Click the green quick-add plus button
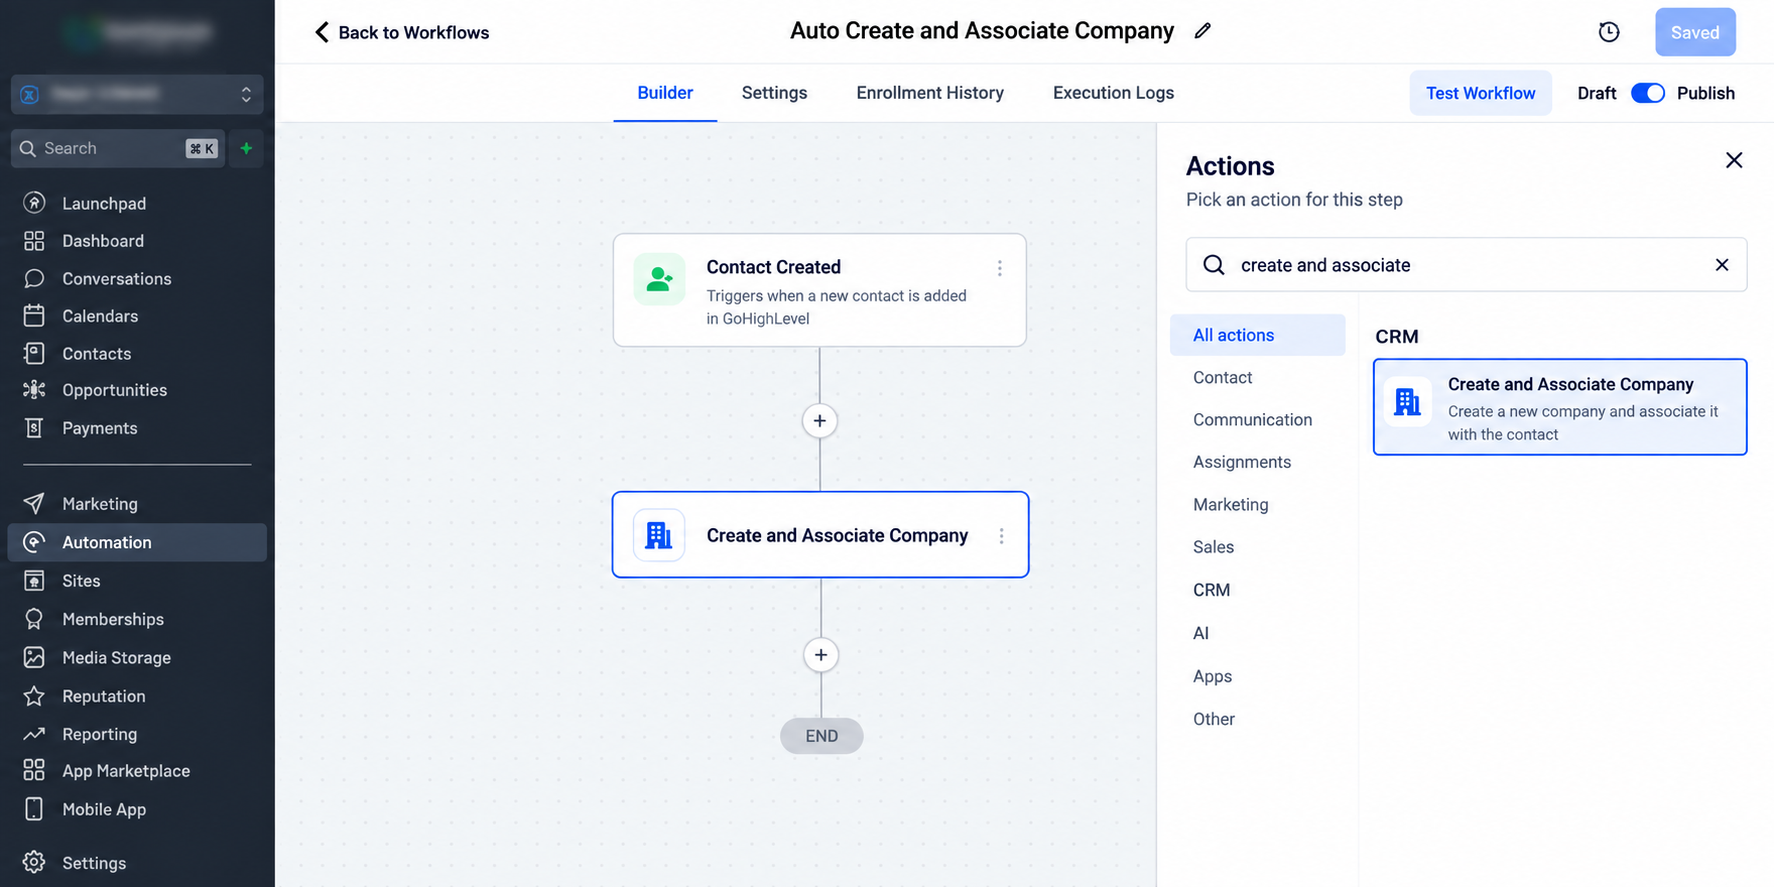 [246, 148]
